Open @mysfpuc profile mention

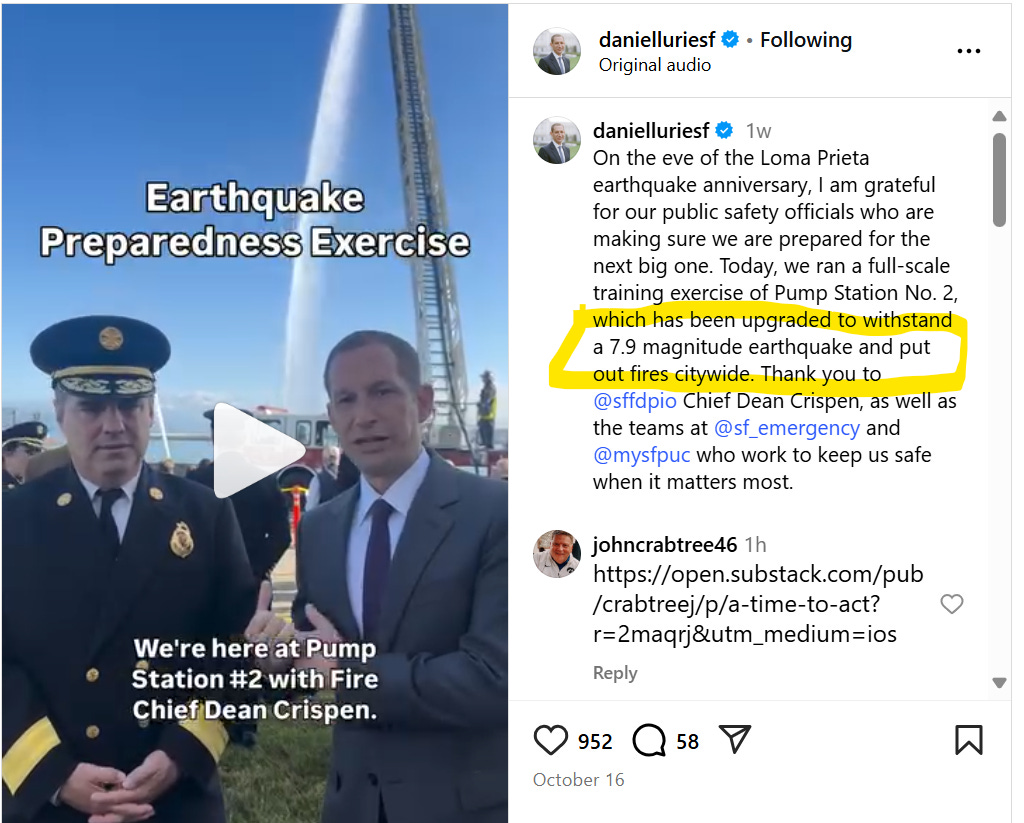click(641, 455)
